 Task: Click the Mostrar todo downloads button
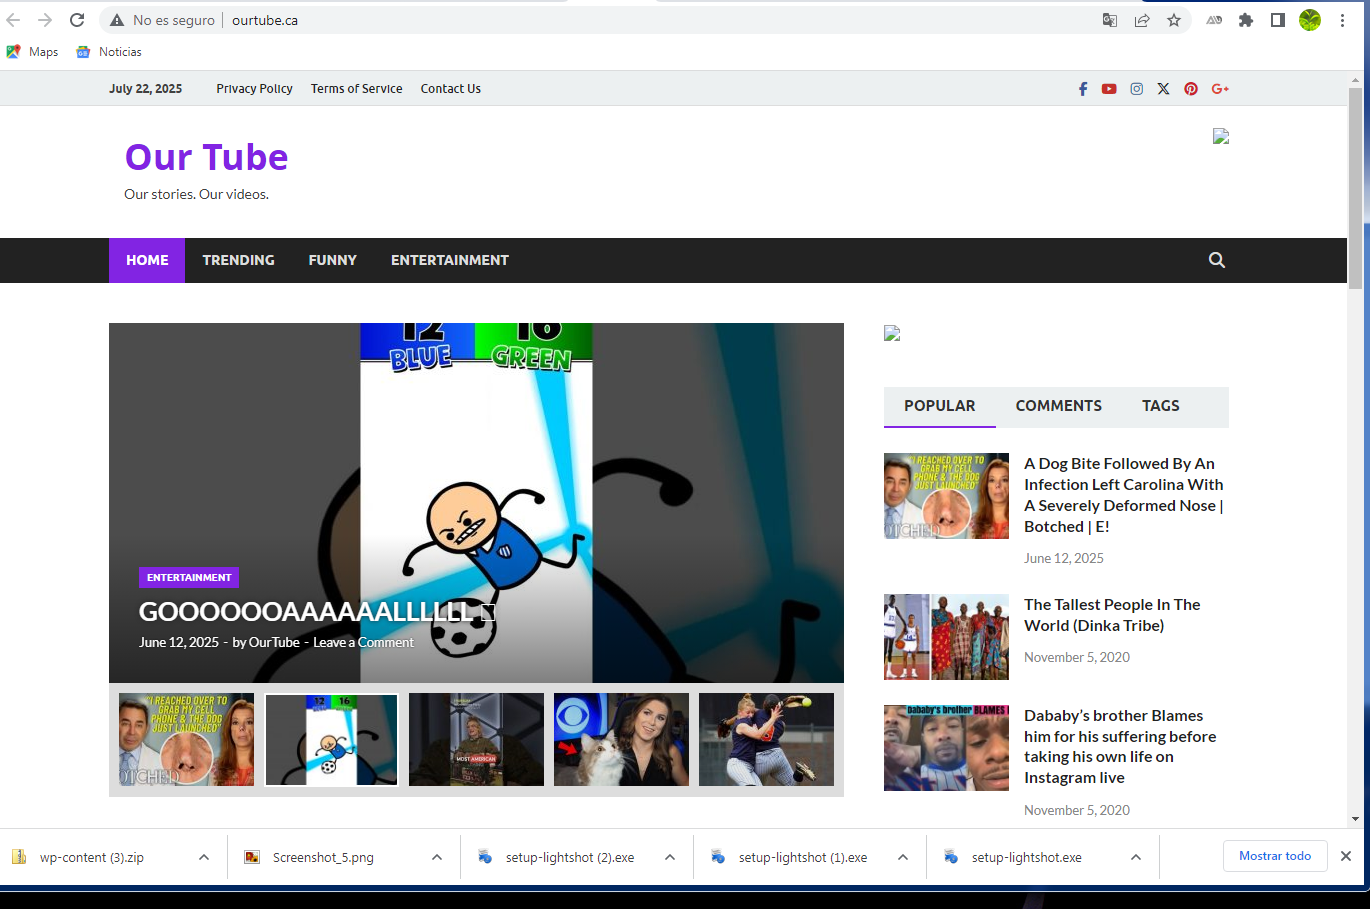pos(1274,856)
